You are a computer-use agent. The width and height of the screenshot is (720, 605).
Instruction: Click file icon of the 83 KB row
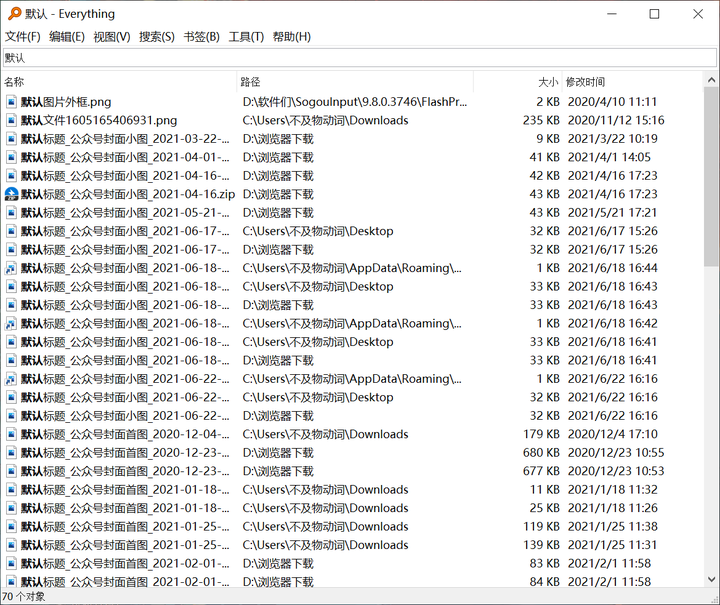tap(11, 563)
